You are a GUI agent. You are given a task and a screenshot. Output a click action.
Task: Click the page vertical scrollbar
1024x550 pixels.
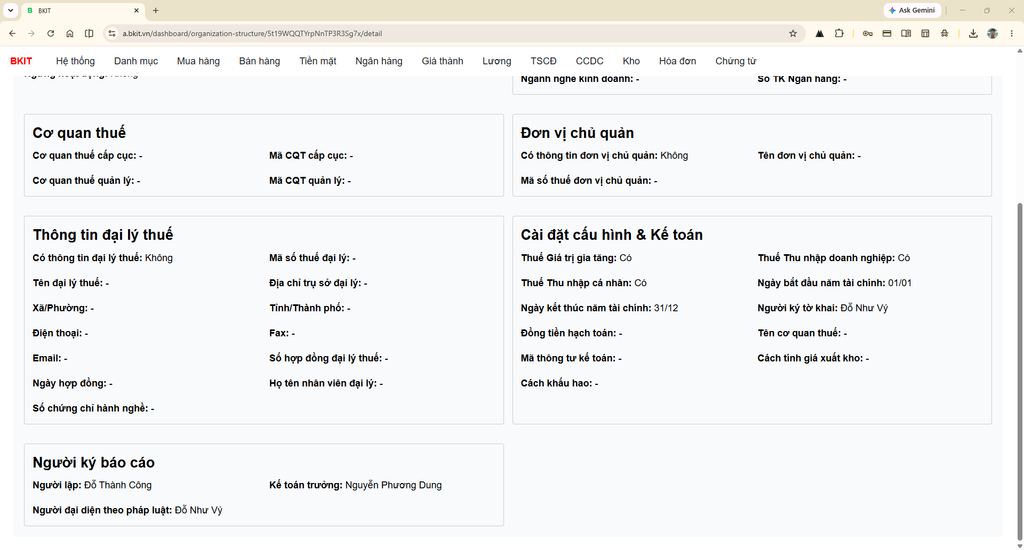[x=1019, y=372]
